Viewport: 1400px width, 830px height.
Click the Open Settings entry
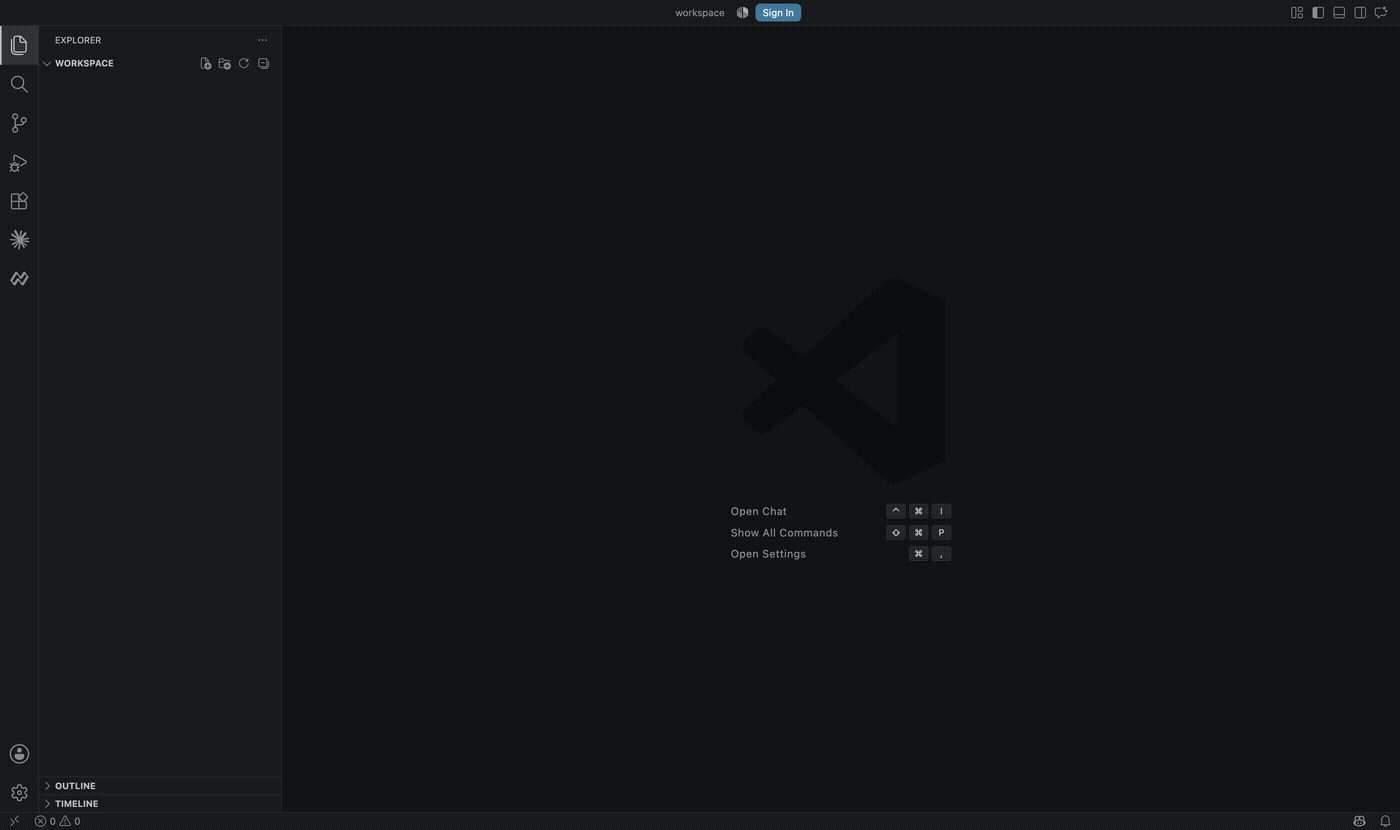coord(768,554)
